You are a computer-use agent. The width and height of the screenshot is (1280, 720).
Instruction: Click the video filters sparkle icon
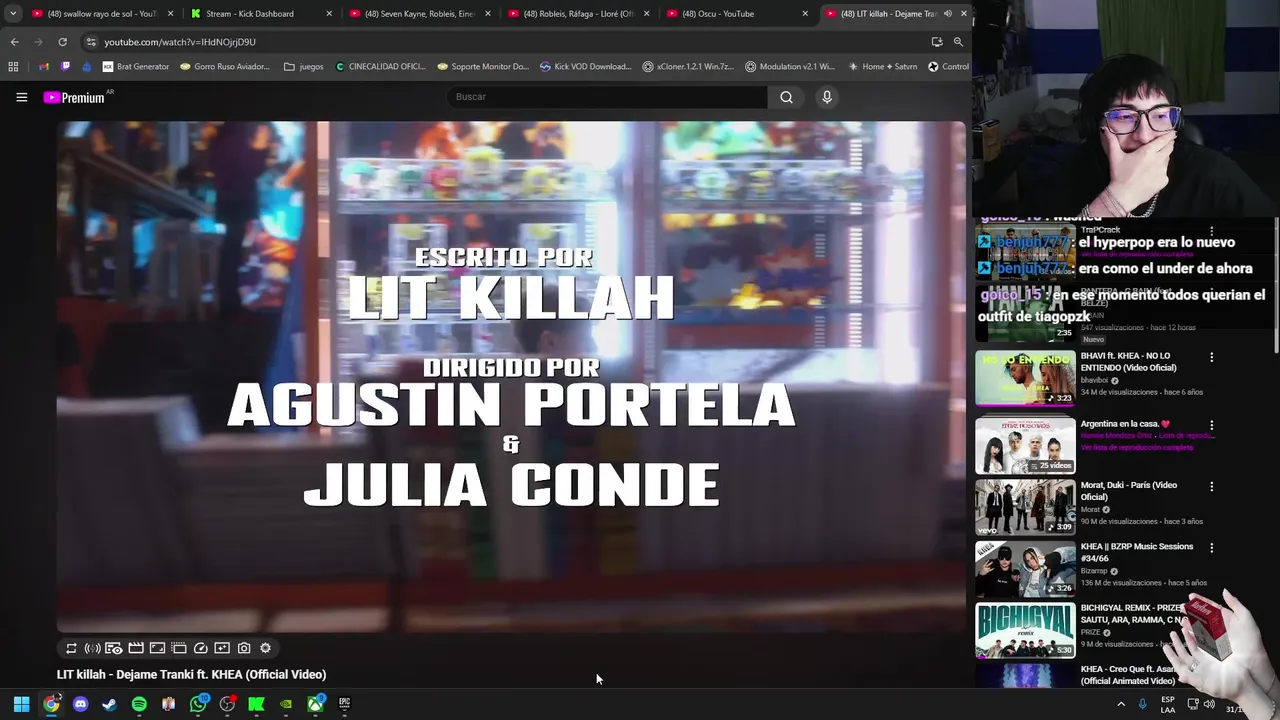[222, 648]
